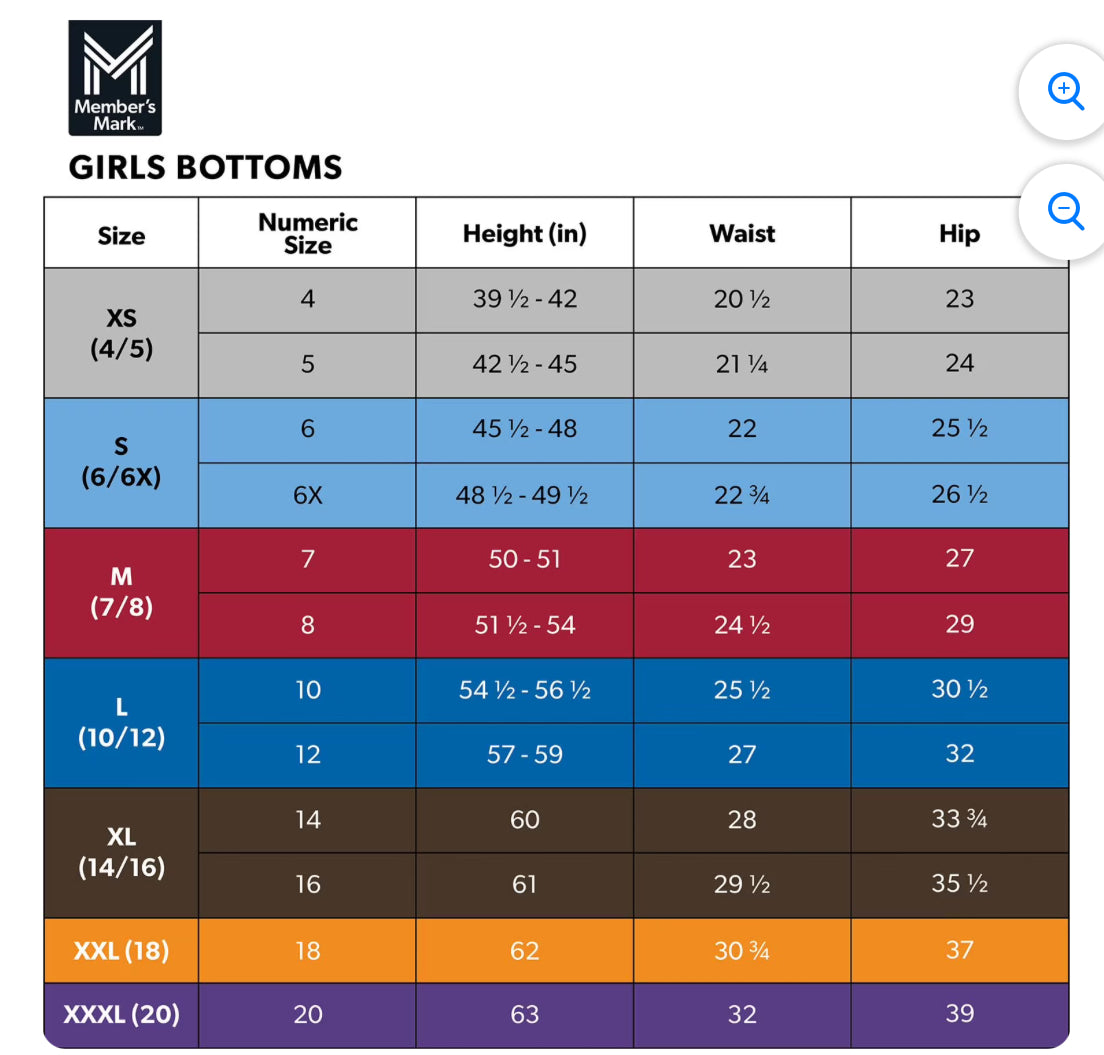Click the Height (in) column header
Screen dimensions: 1104x1055
(525, 234)
